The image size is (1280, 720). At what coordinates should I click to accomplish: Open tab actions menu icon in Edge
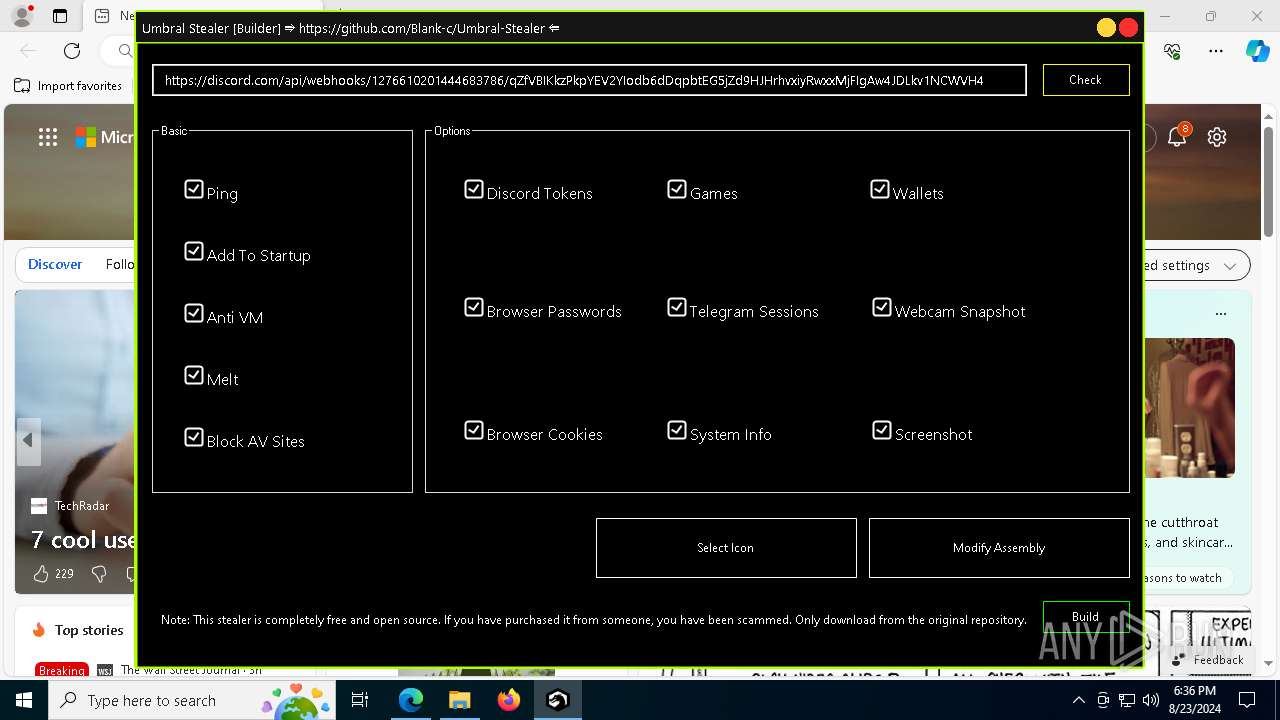click(60, 16)
